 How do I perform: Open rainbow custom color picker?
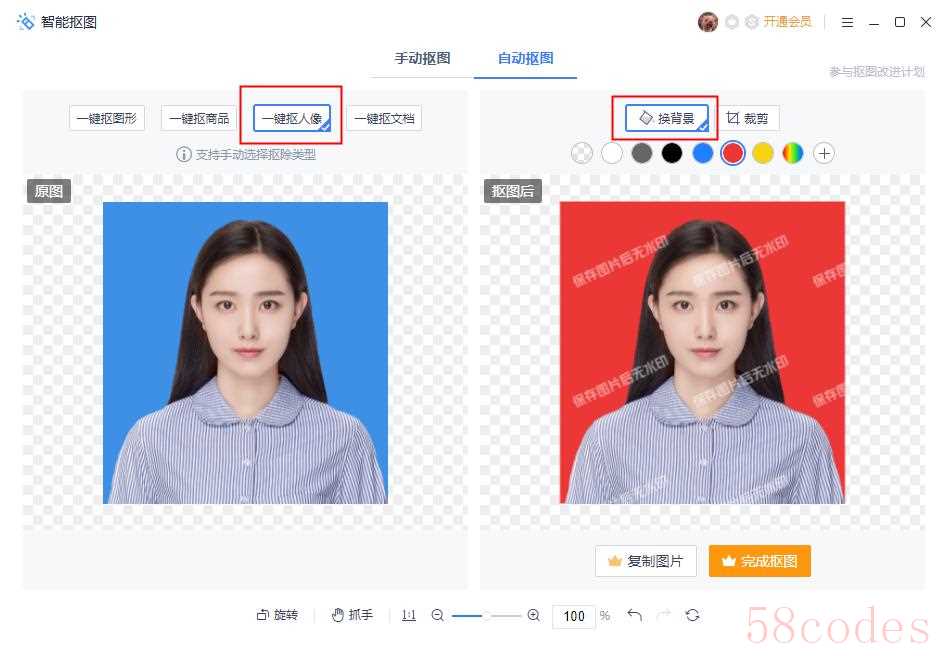coord(793,153)
